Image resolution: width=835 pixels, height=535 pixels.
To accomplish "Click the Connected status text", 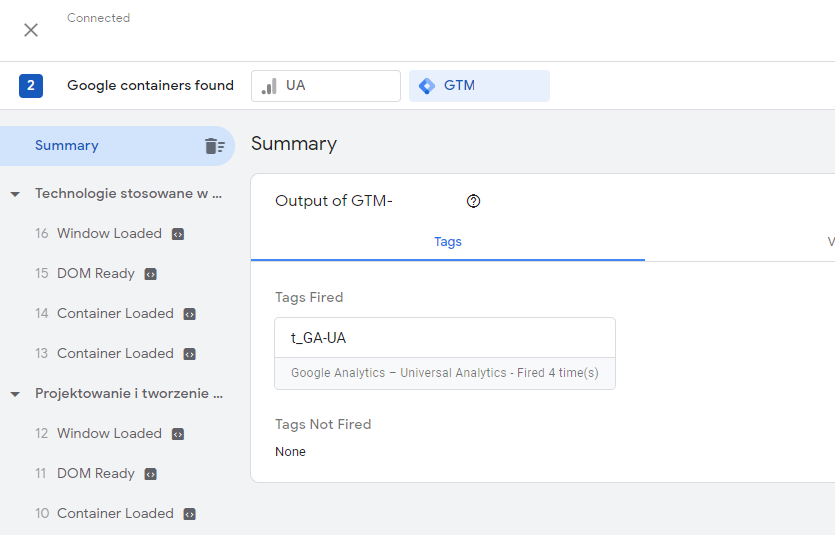I will [99, 18].
